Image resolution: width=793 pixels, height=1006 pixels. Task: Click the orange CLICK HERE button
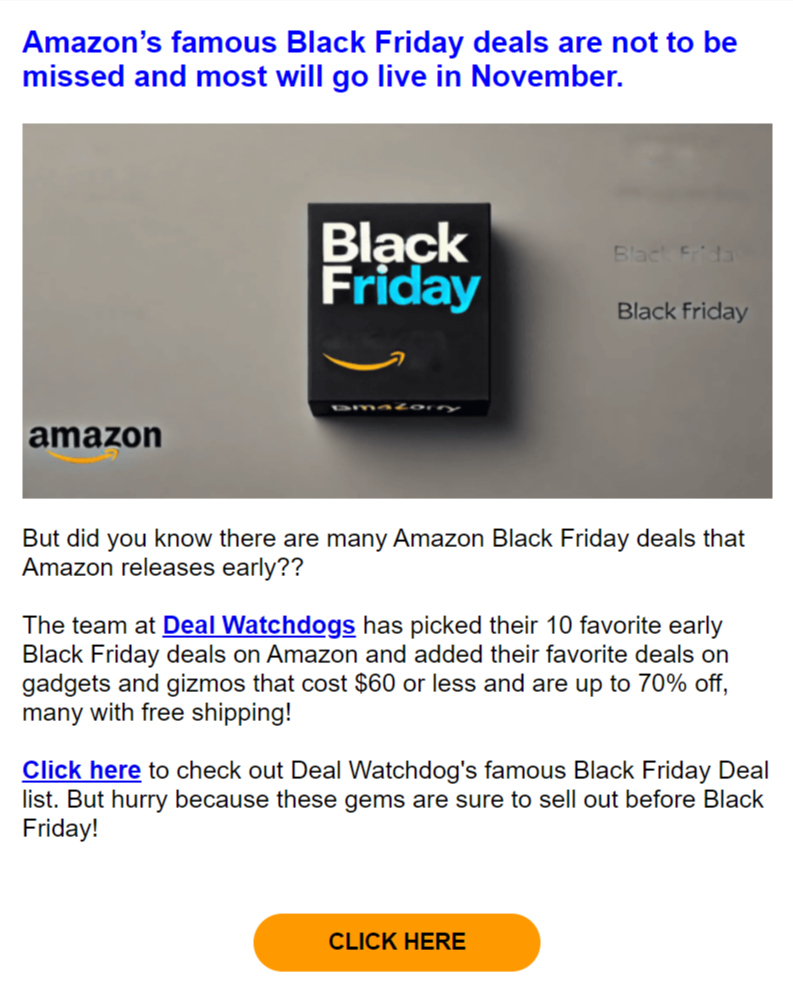396,942
